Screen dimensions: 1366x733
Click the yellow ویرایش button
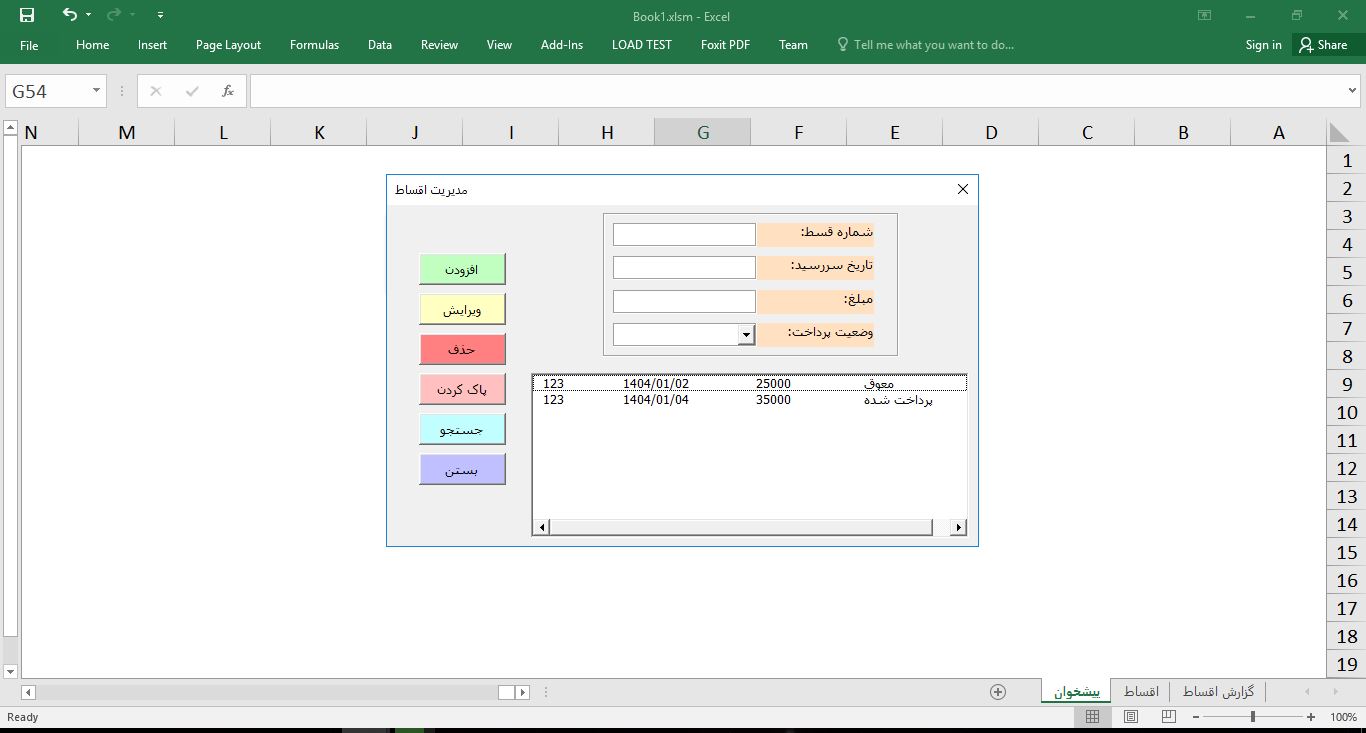tap(462, 309)
